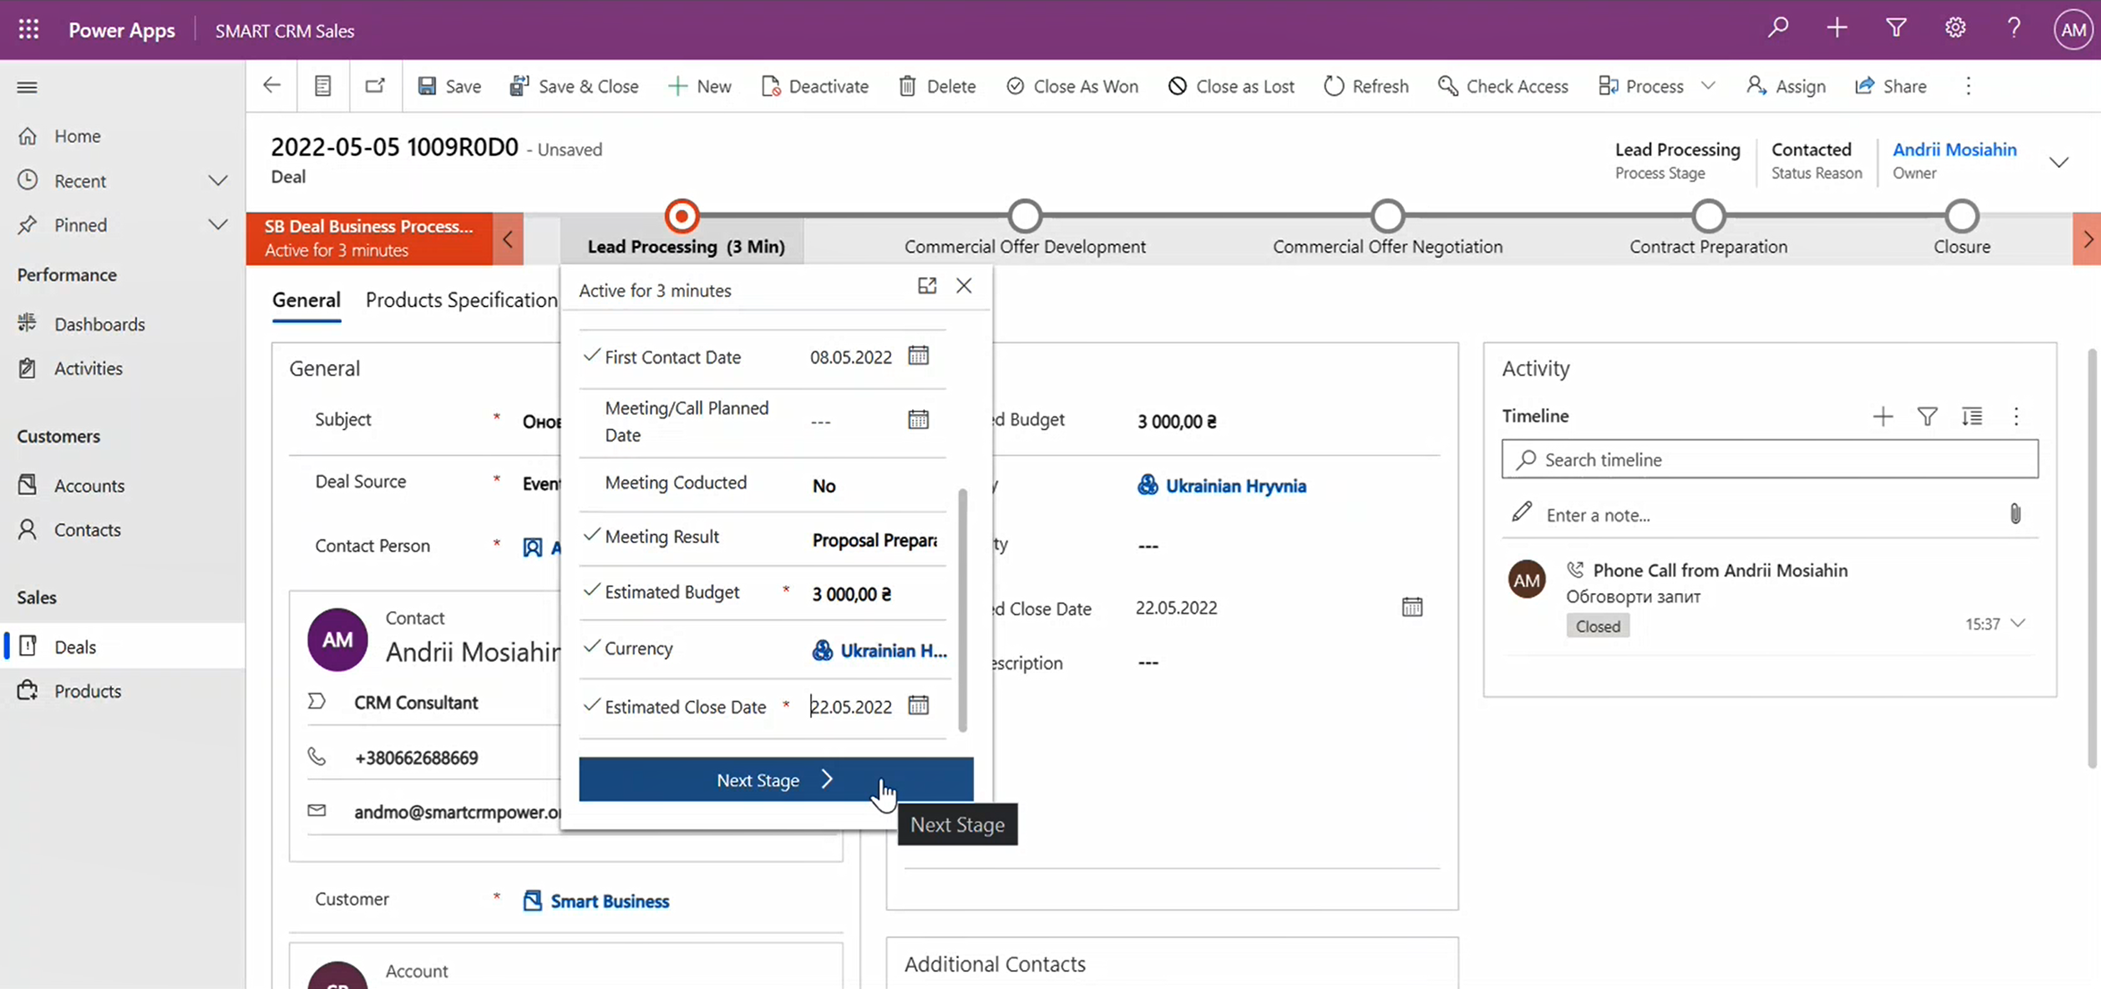Screen dimensions: 2101x989
Task: Click Search timeline field
Action: (1769, 460)
